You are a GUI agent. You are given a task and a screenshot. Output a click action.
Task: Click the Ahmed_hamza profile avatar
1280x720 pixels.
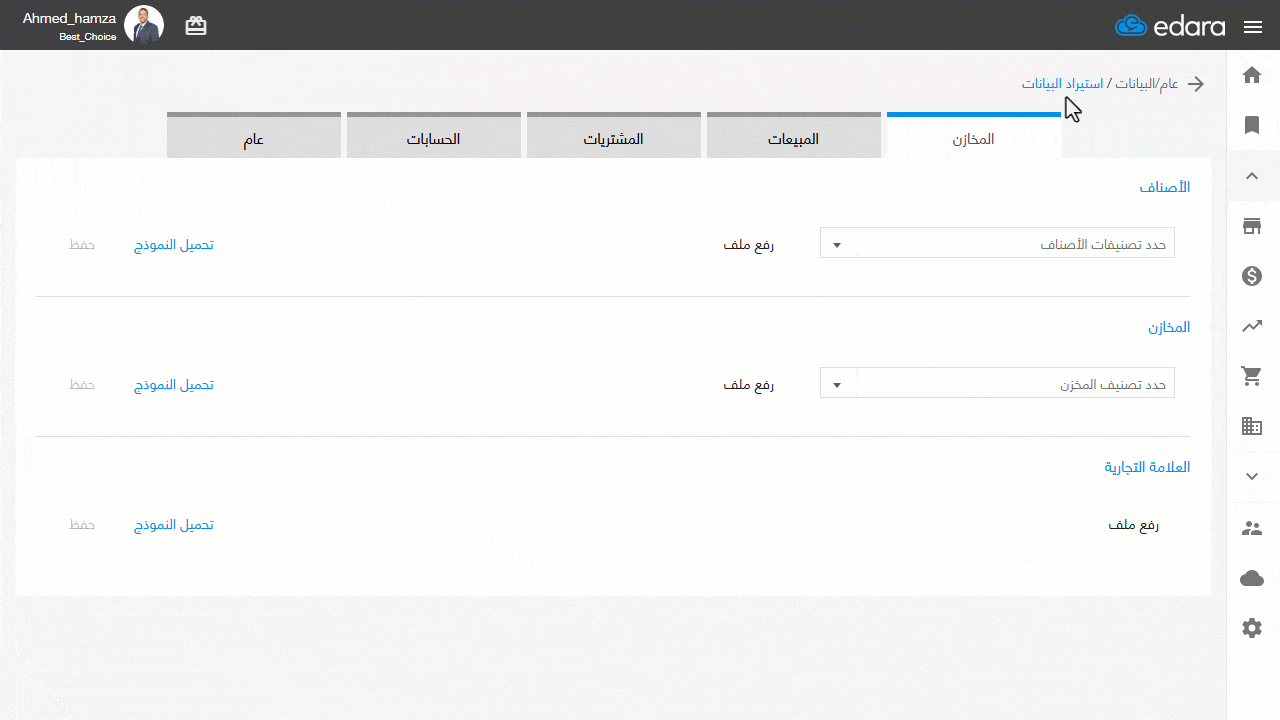tap(144, 25)
